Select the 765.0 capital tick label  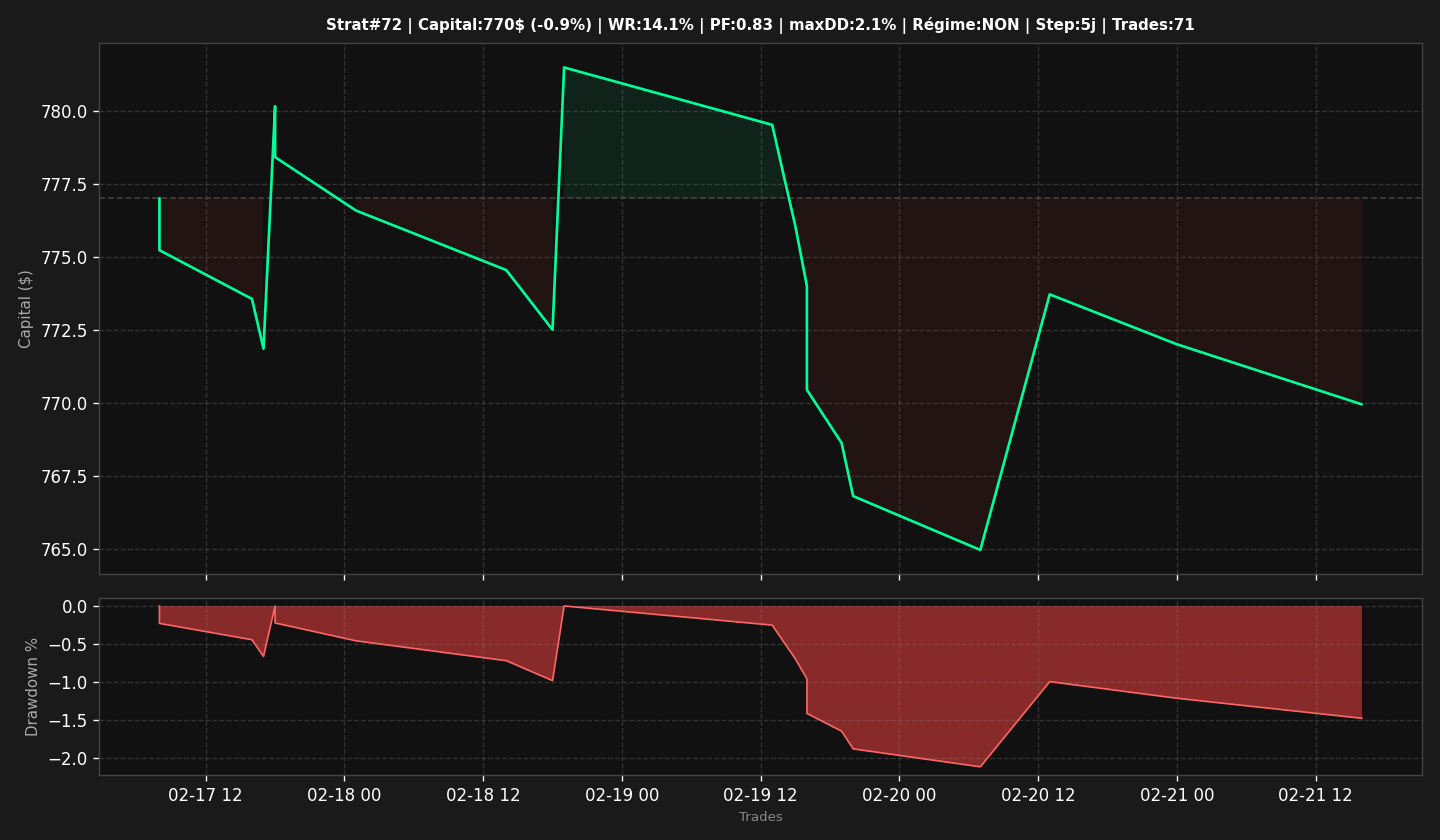coord(65,550)
